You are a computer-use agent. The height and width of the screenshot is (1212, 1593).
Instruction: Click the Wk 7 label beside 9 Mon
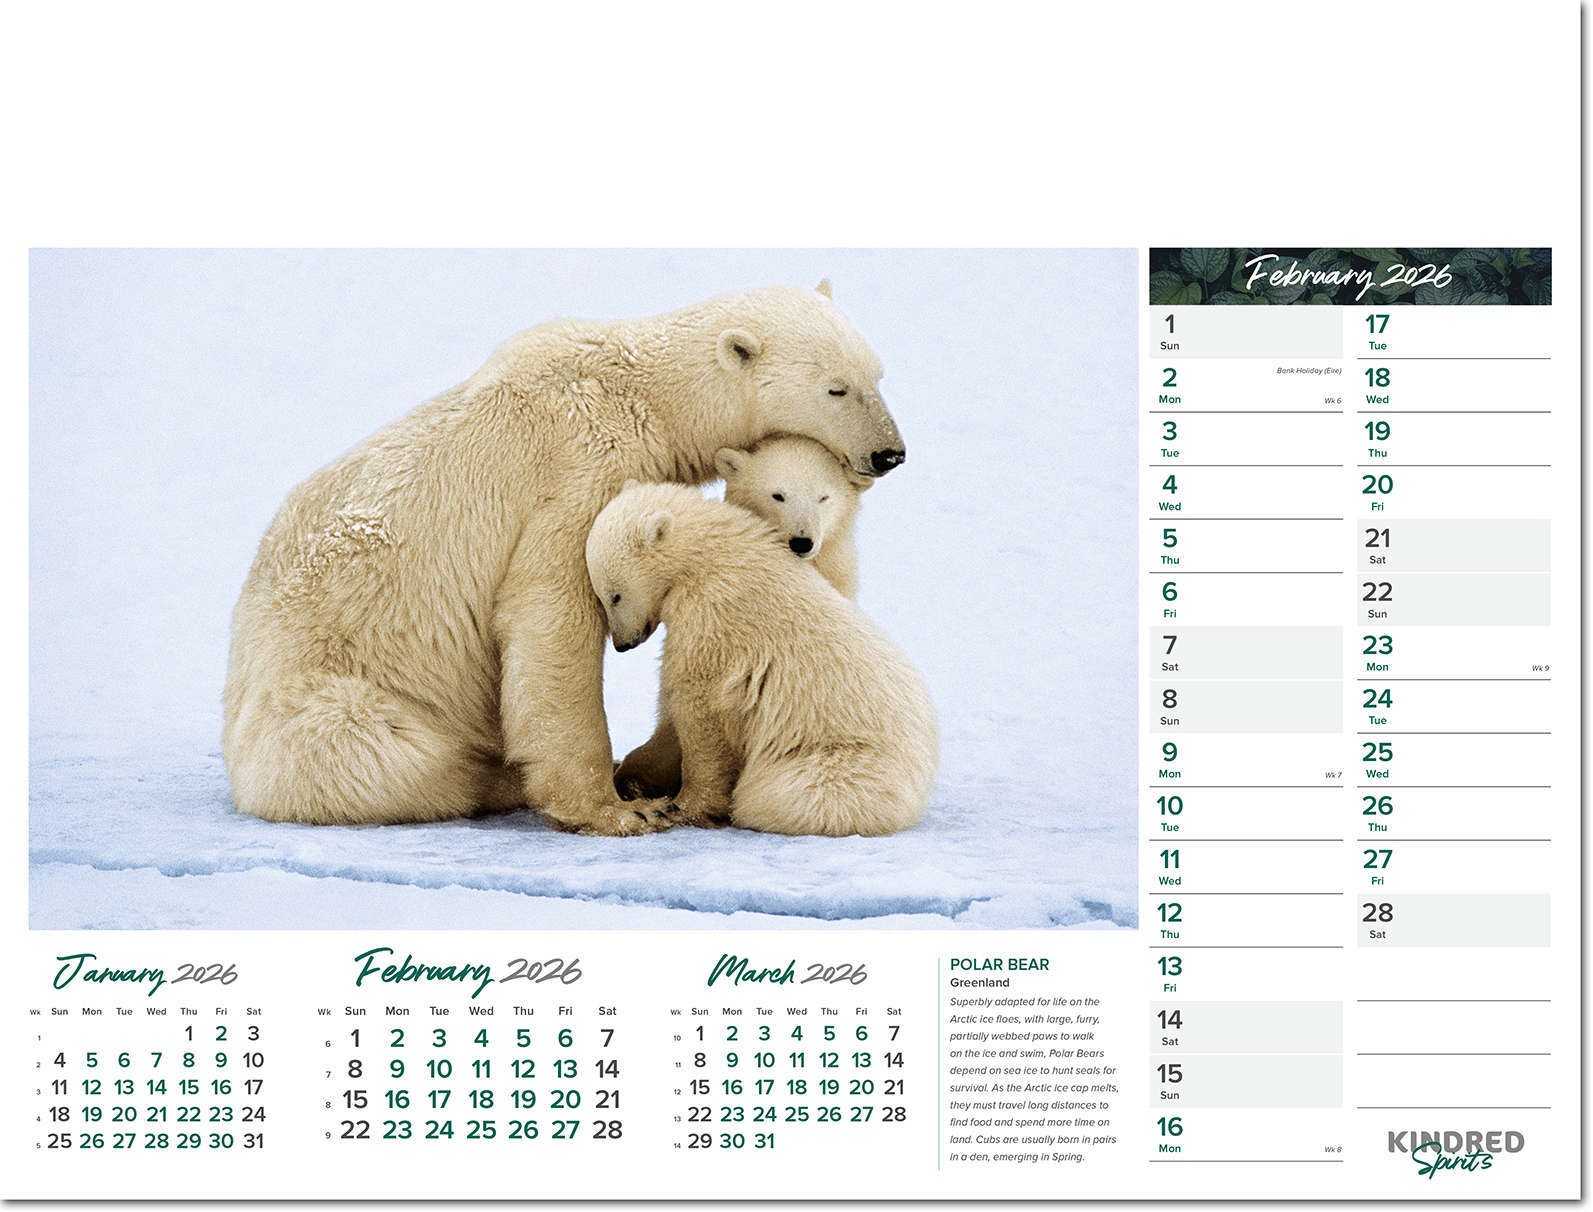click(1332, 775)
